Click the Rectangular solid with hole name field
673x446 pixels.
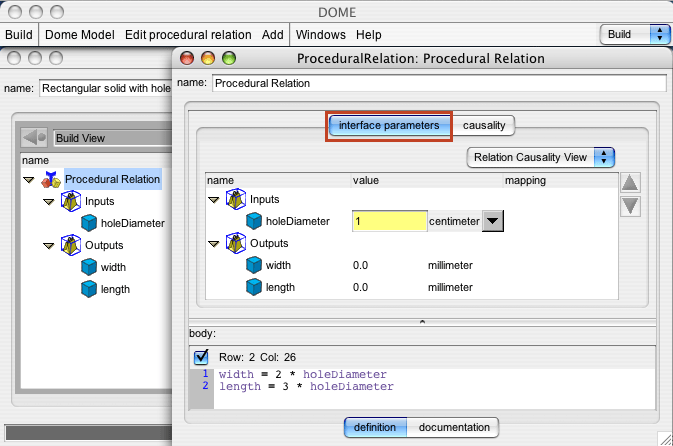point(106,88)
